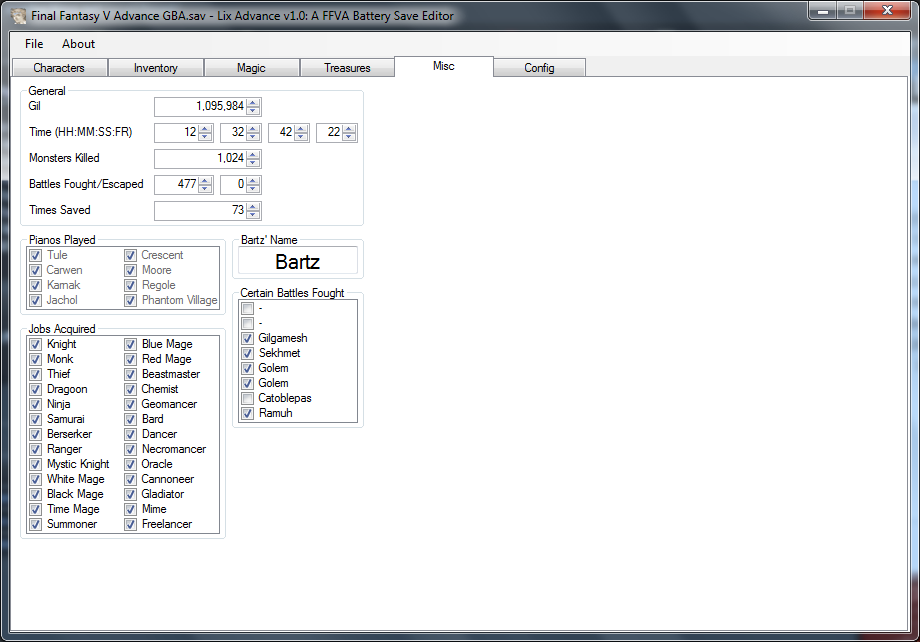Uncheck the Mystic Knight job
Image resolution: width=920 pixels, height=642 pixels.
(x=36, y=464)
